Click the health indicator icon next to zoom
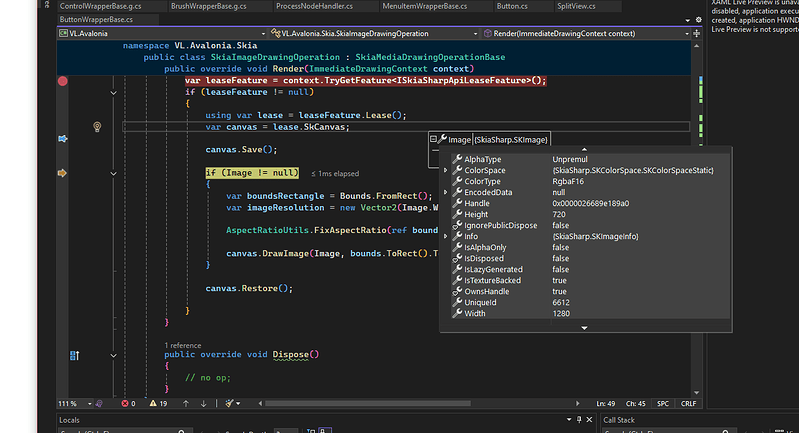The width and height of the screenshot is (799, 433). [99, 403]
